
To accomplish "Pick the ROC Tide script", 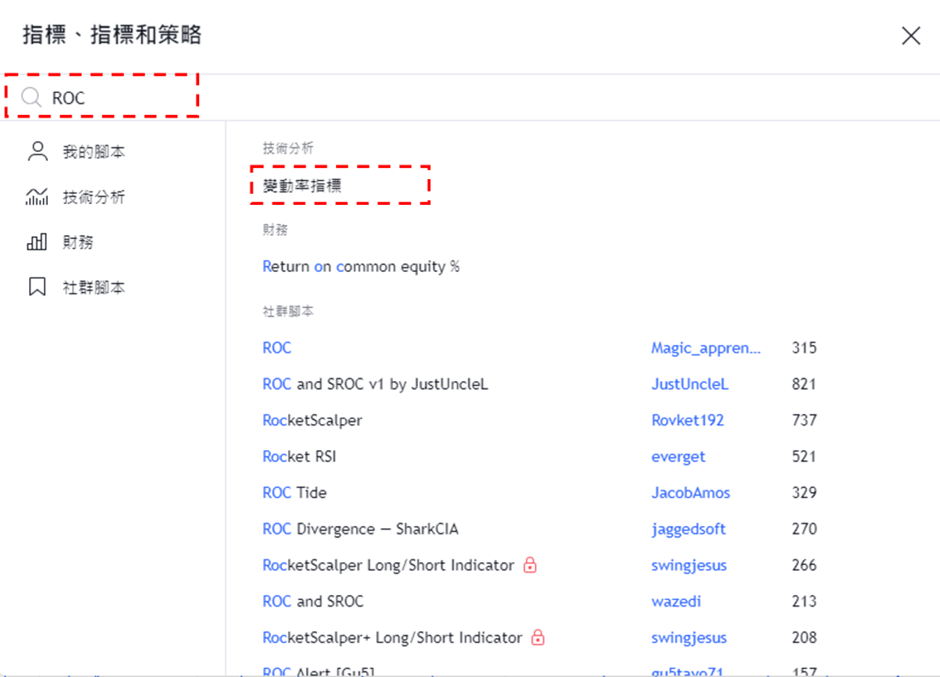I will [x=294, y=493].
